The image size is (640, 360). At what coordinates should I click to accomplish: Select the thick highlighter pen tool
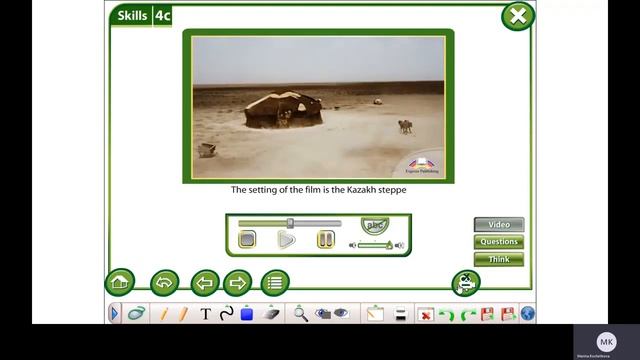(183, 313)
